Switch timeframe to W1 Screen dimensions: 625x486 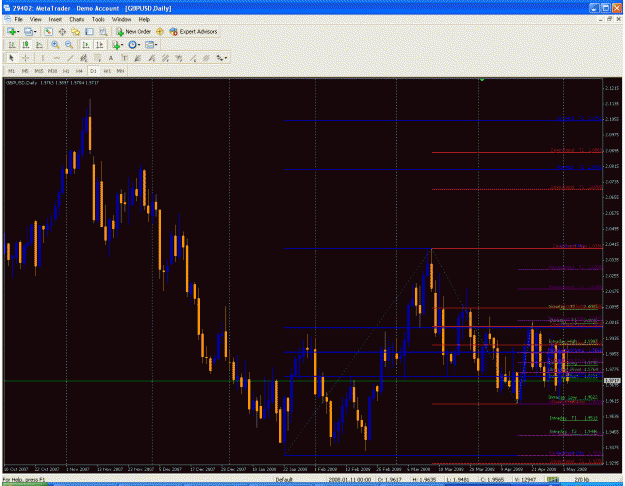click(107, 71)
